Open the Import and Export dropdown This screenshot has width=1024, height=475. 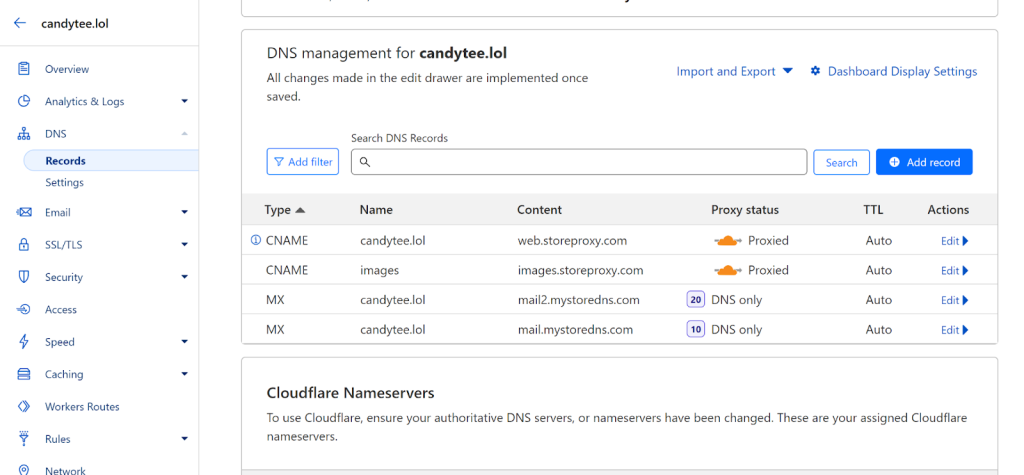pos(735,71)
